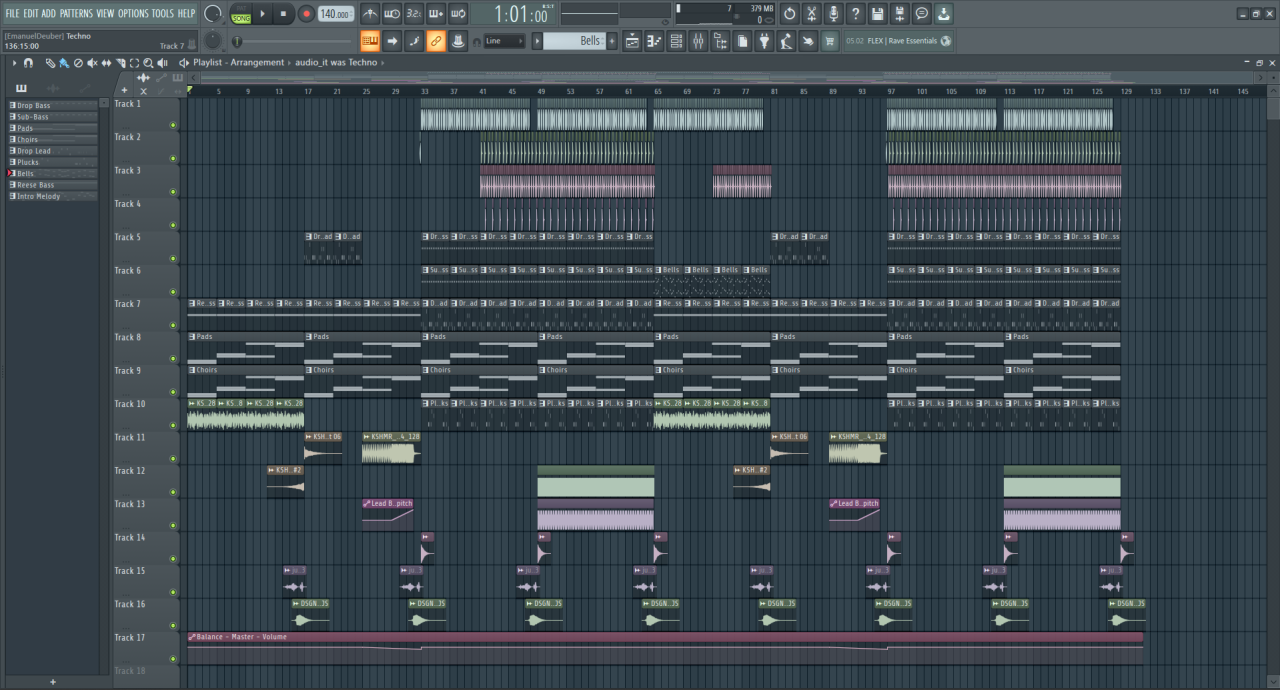Open the Channel rack icon
1280x690 pixels.
pos(676,41)
